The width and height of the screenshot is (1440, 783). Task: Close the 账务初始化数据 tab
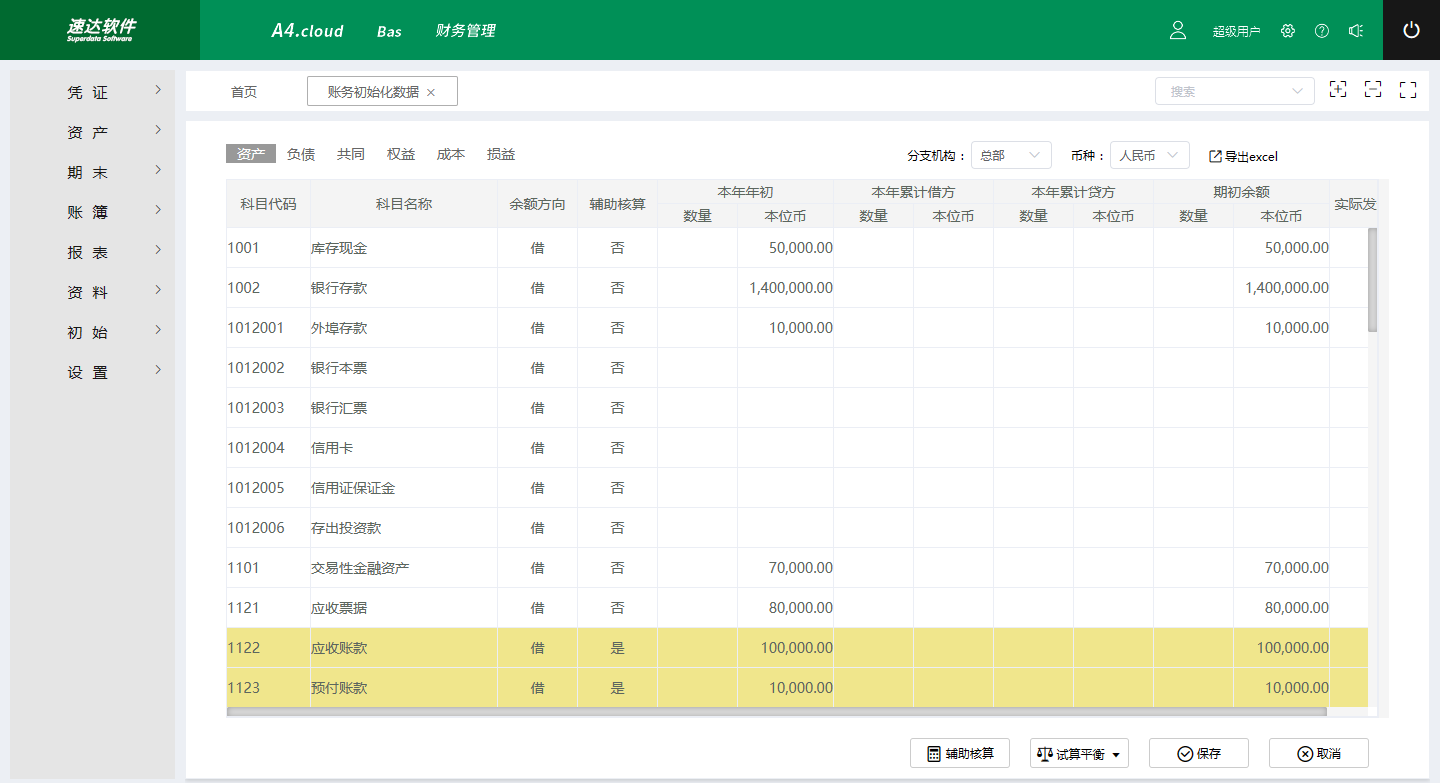[x=431, y=92]
